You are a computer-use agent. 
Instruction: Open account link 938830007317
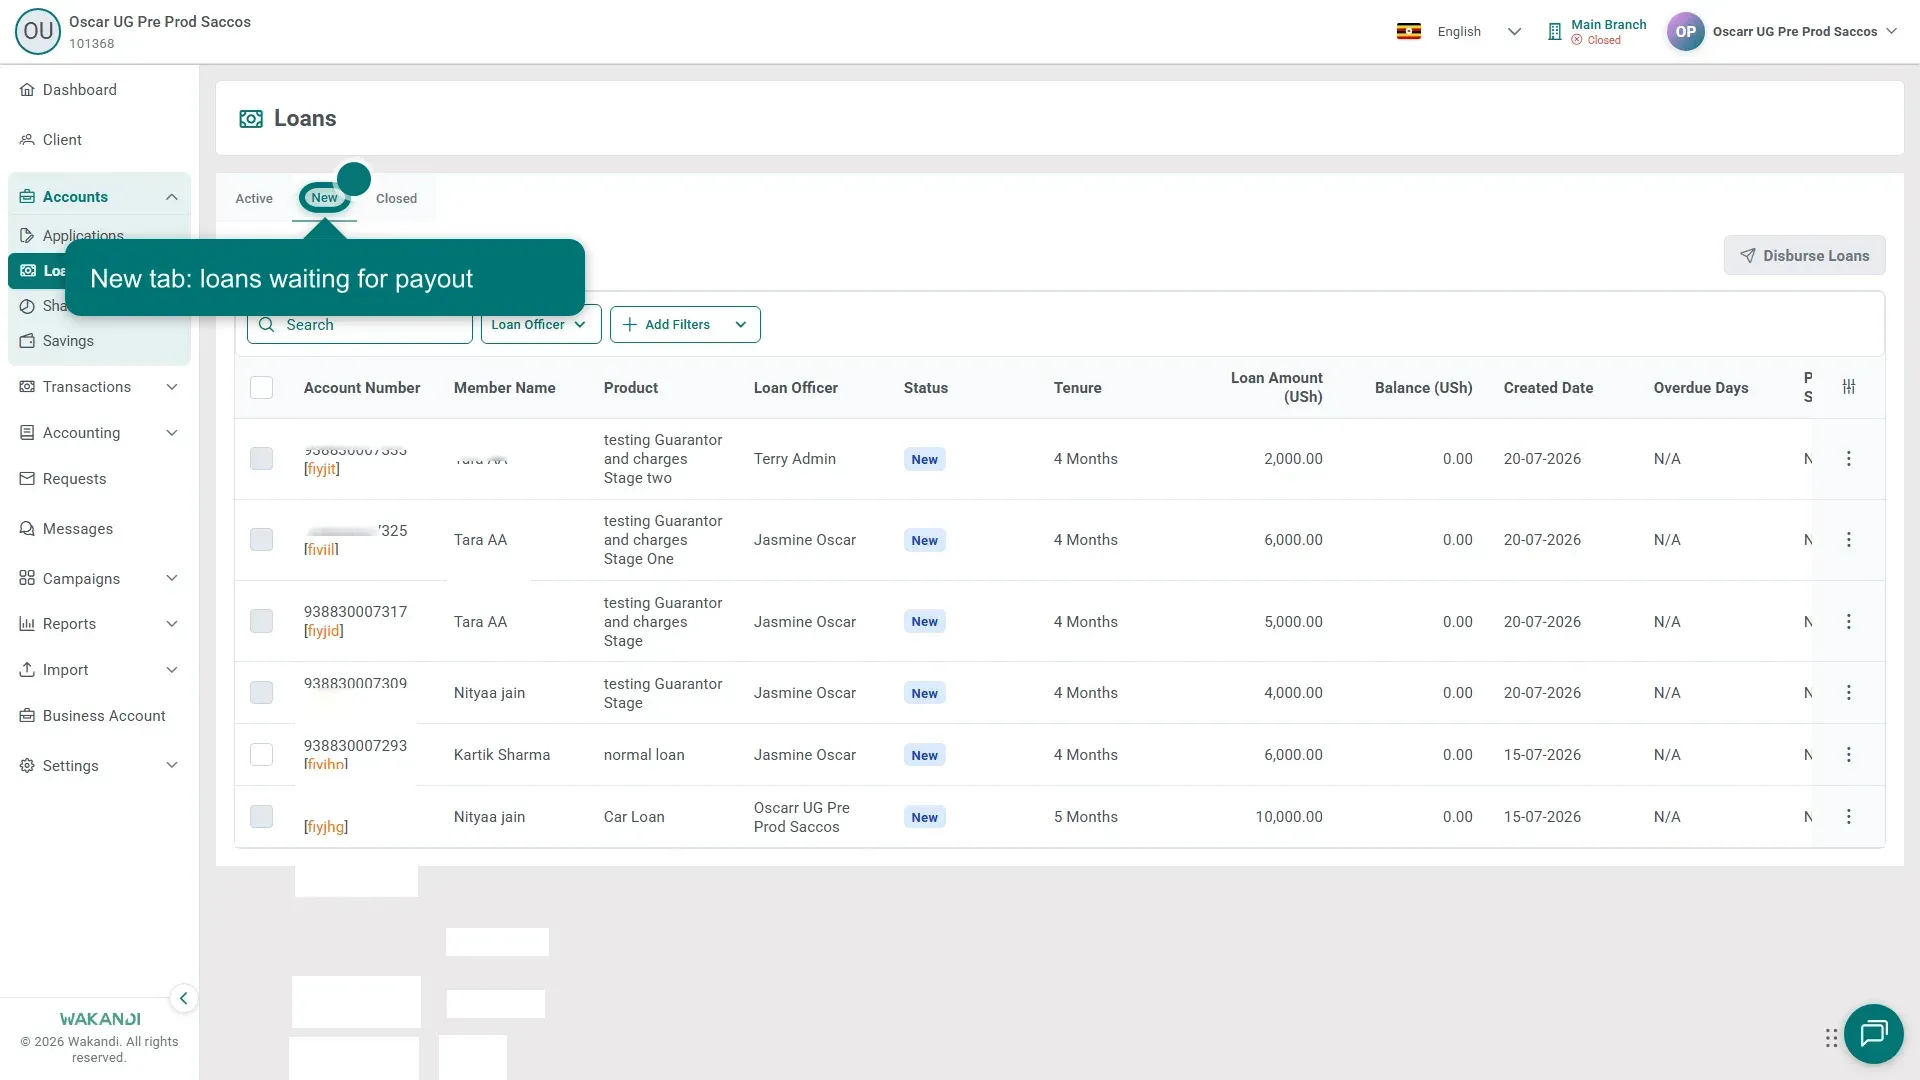point(355,612)
